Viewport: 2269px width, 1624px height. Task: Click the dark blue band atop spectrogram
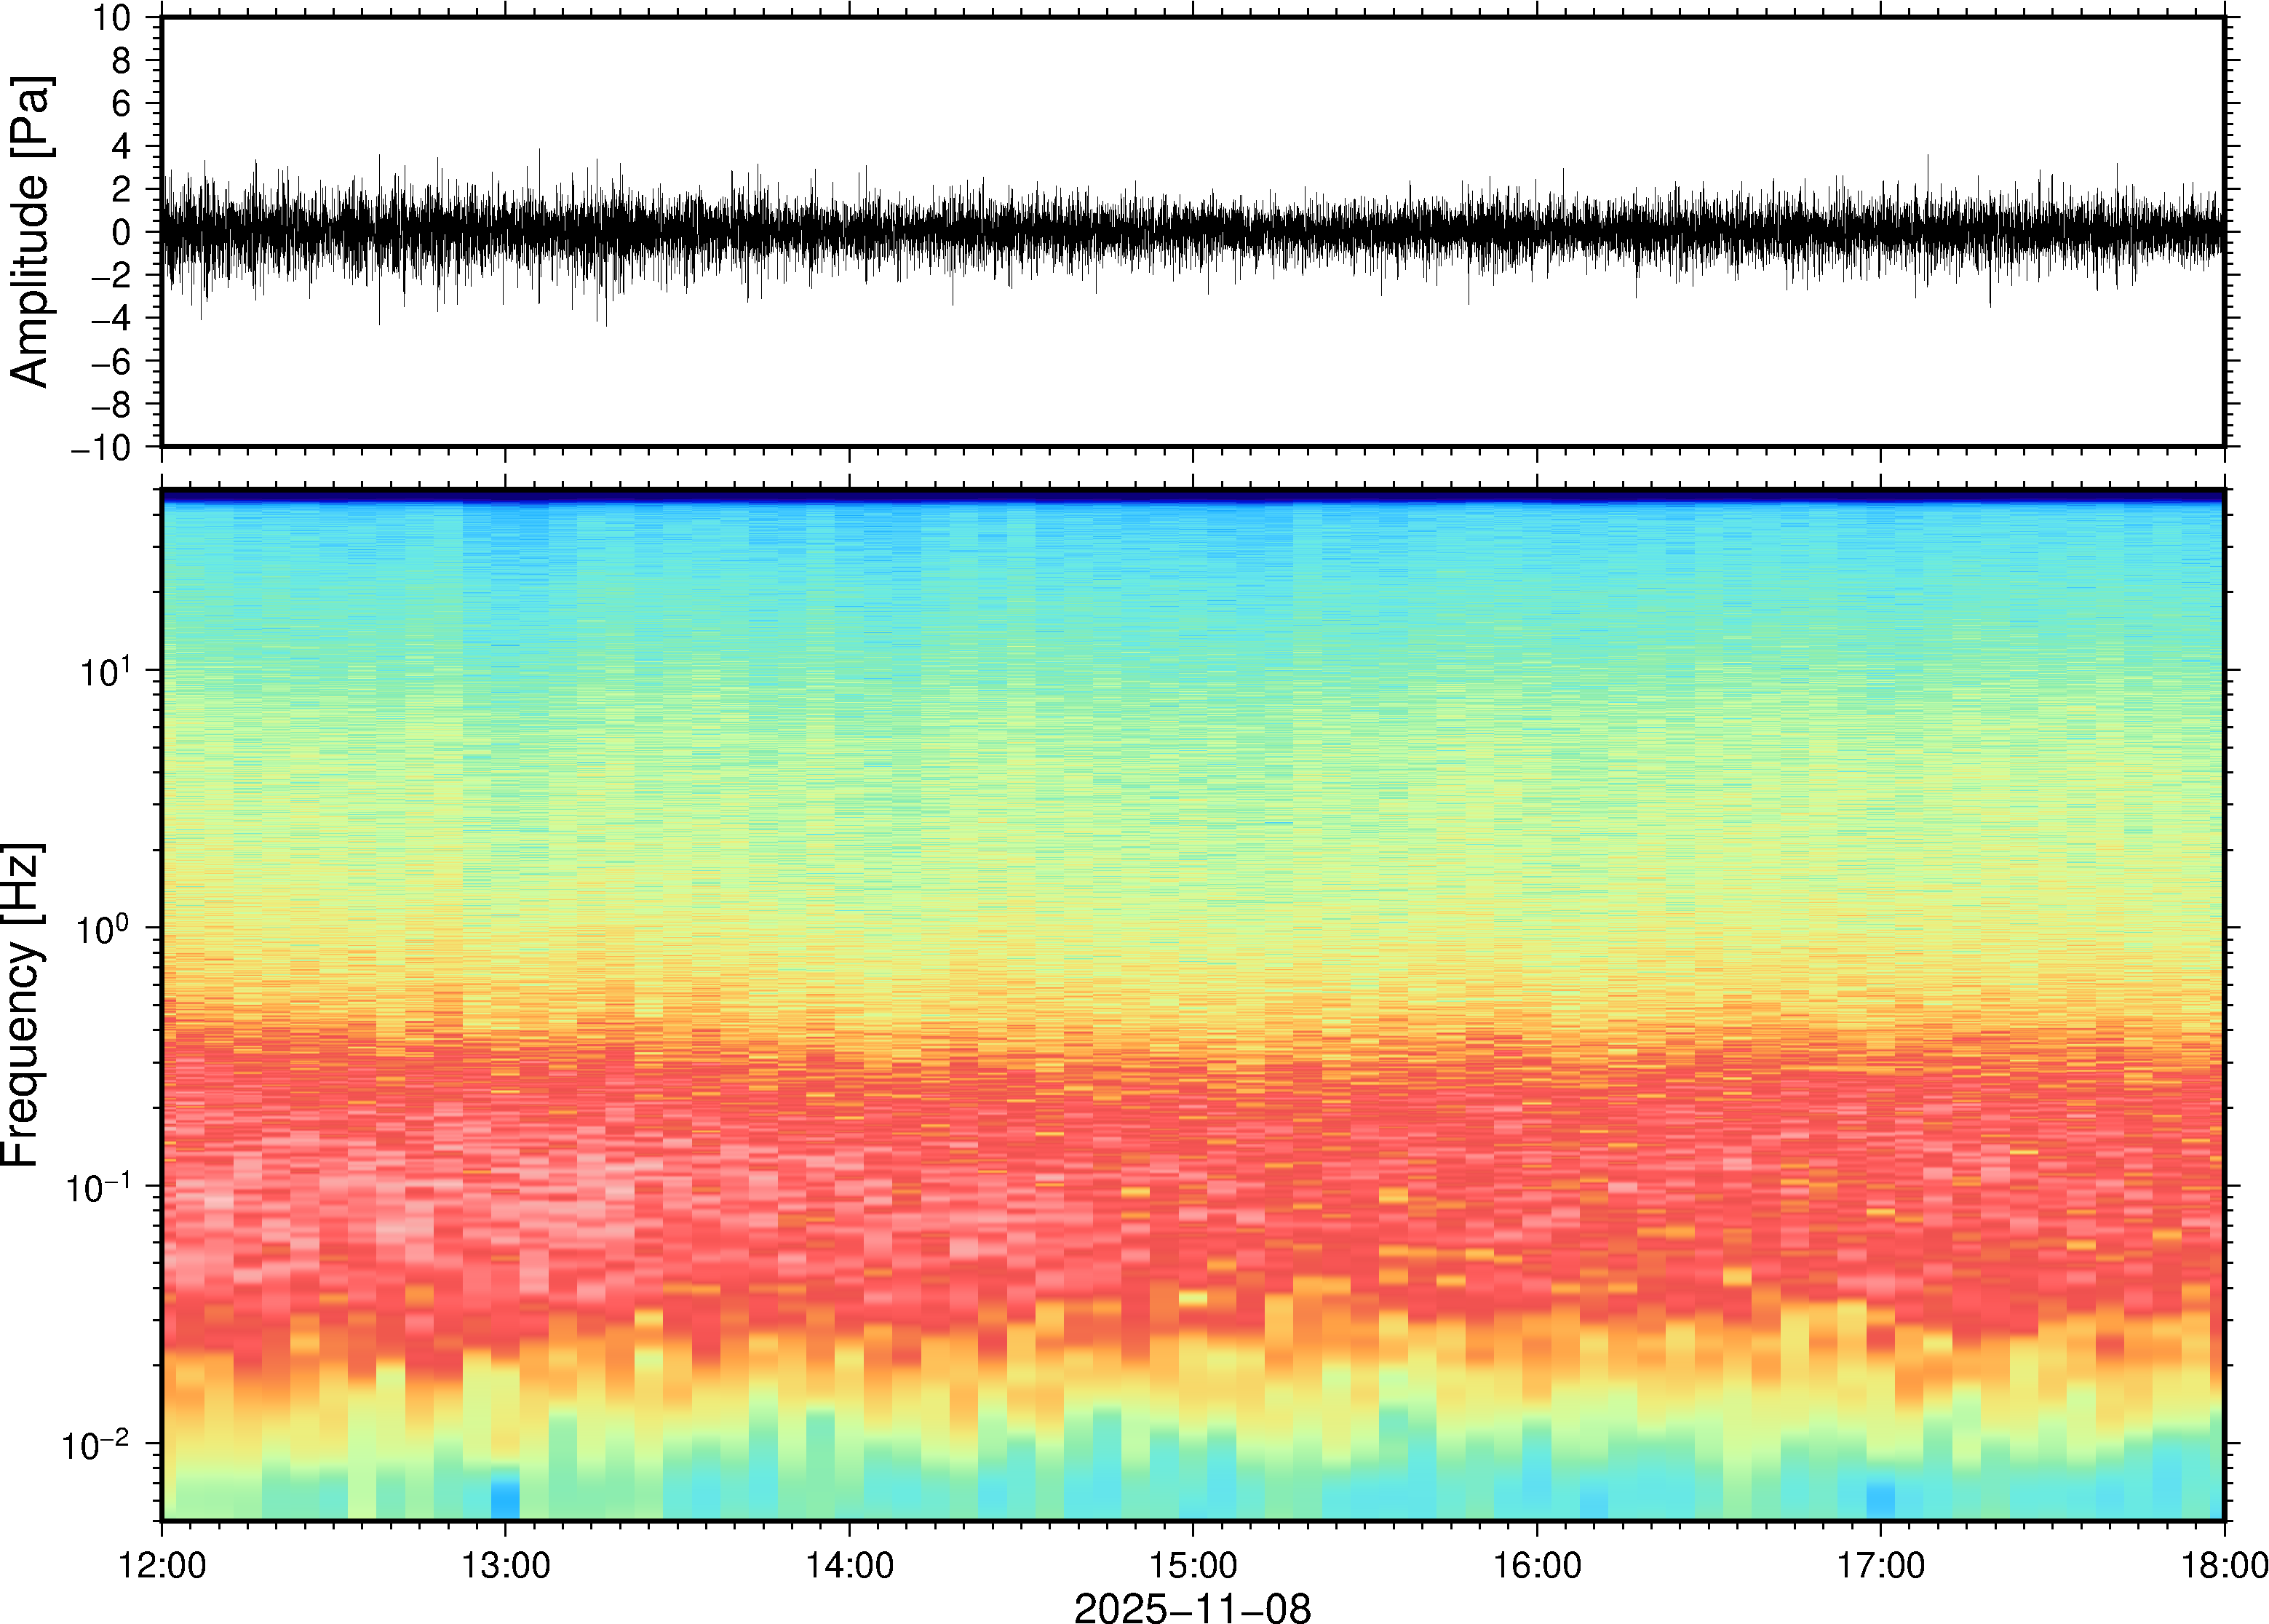point(1192,495)
